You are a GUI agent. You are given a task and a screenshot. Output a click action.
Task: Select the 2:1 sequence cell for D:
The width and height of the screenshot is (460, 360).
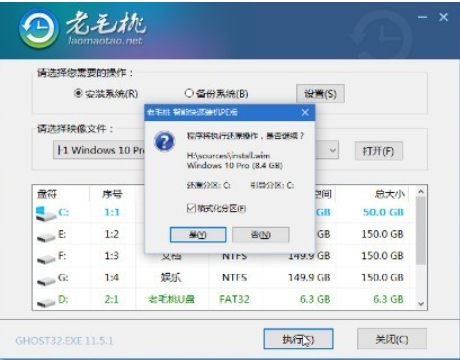pos(112,299)
